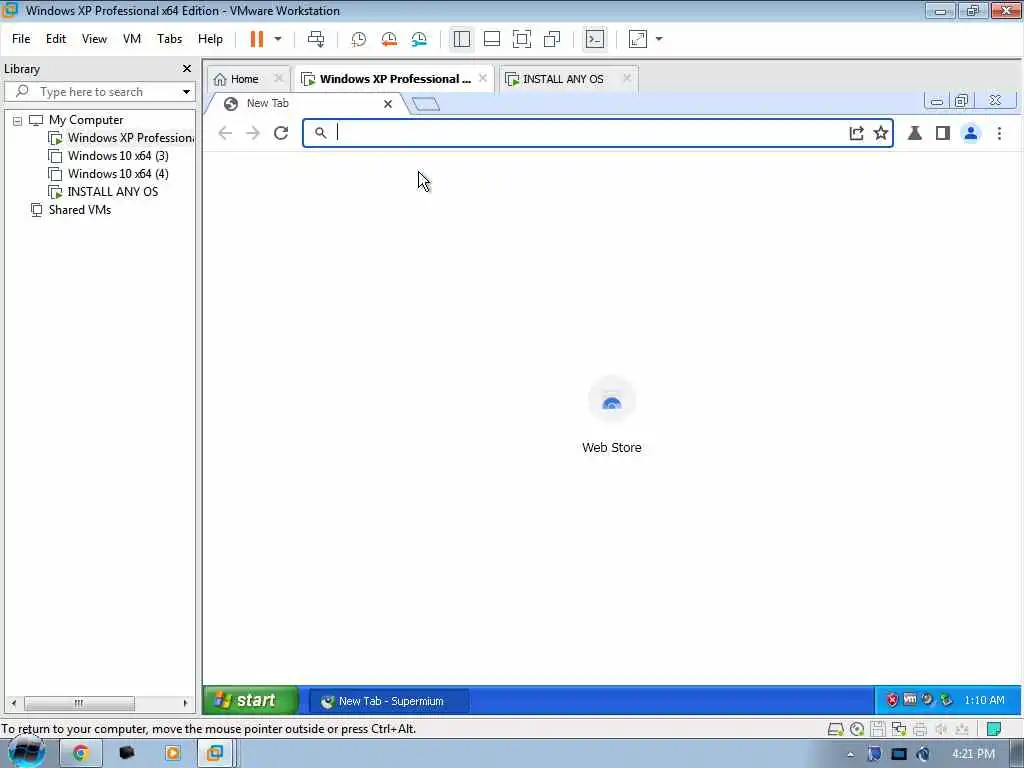Open a new browser tab button
This screenshot has height=768, width=1024.
click(x=426, y=104)
